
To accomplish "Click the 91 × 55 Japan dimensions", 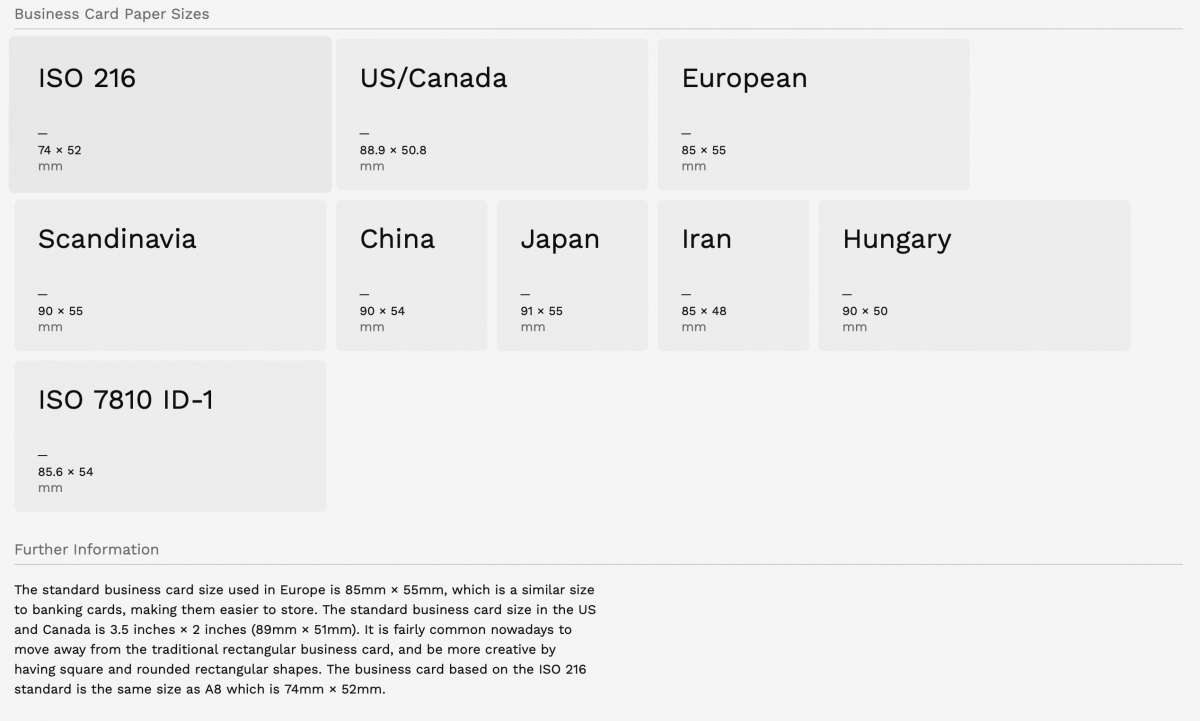I will [542, 311].
